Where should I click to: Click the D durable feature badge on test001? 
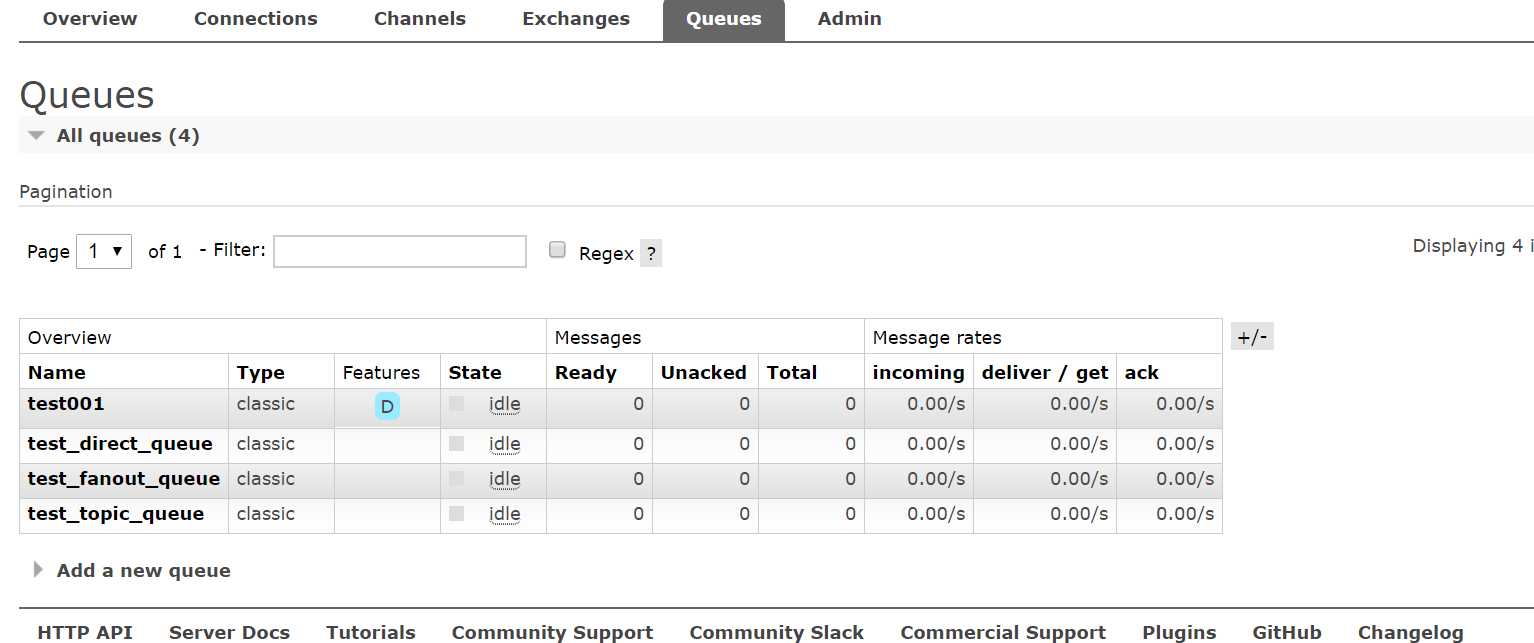(387, 406)
